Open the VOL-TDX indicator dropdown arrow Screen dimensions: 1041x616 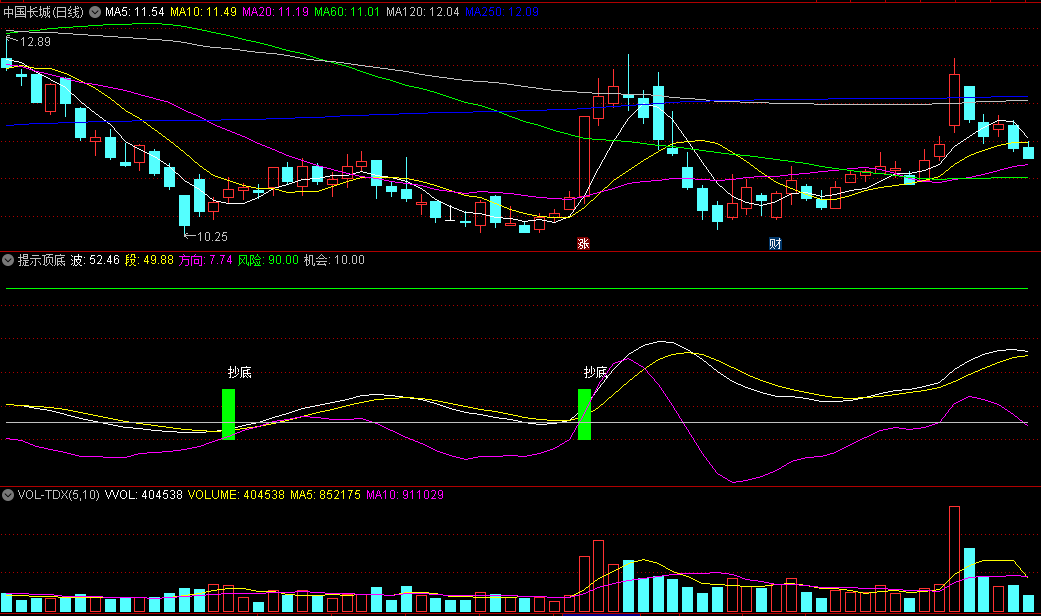8,495
